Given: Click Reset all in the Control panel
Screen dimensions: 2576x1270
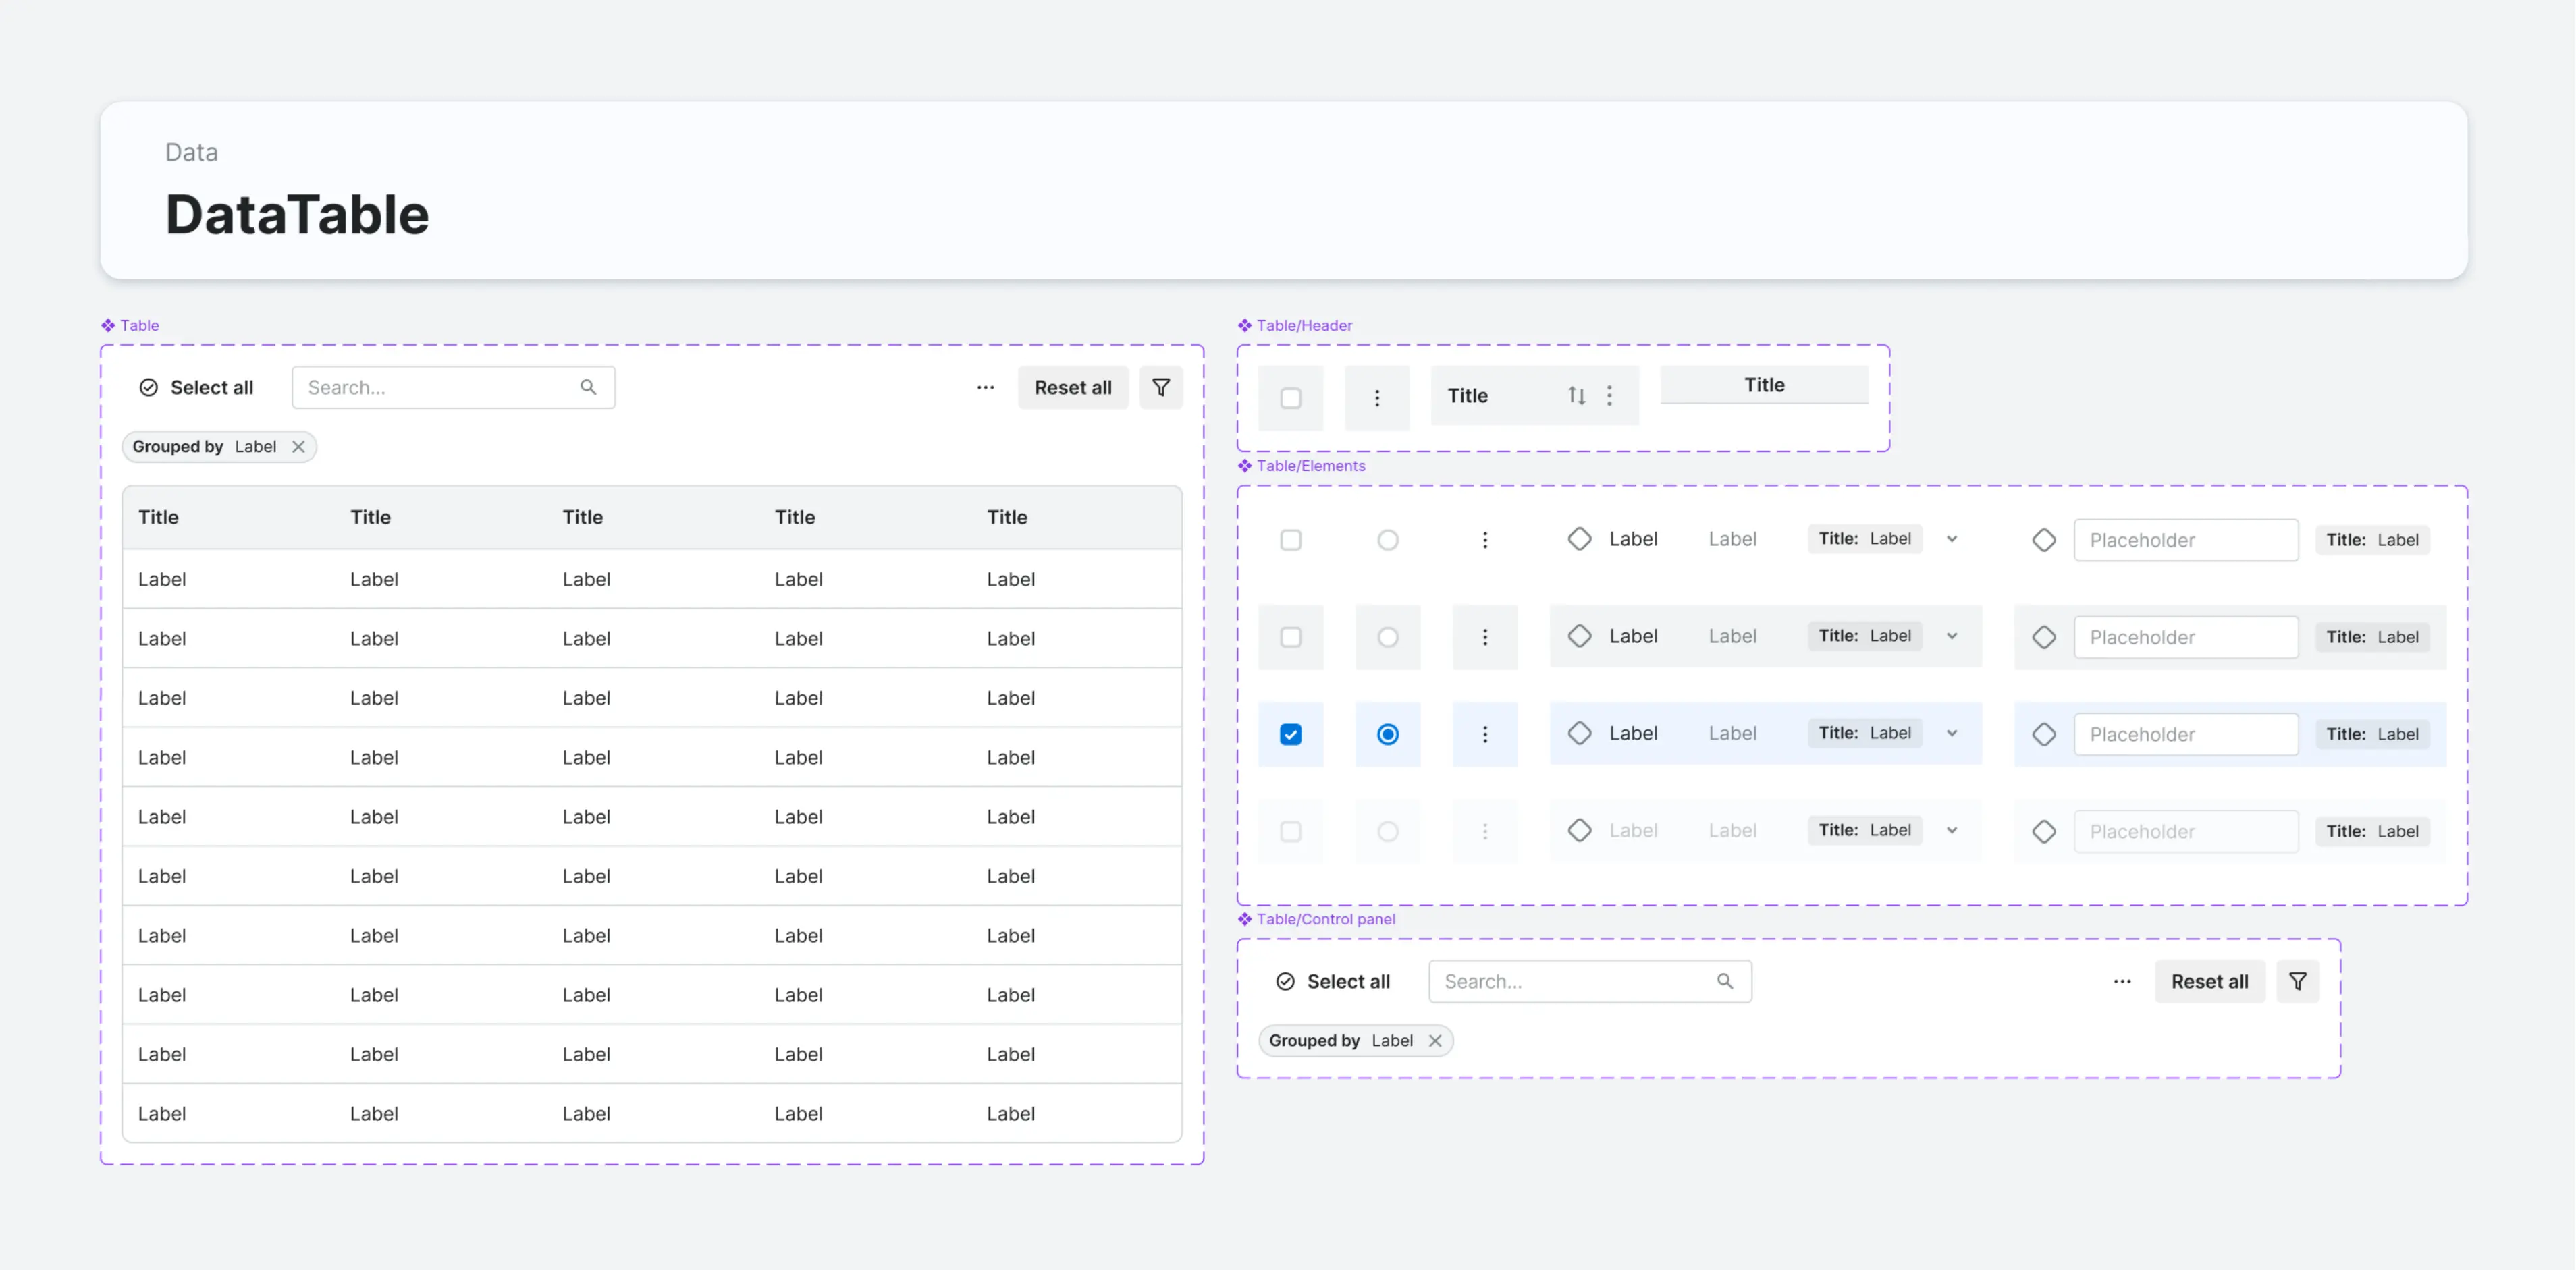Looking at the screenshot, I should click(2210, 981).
